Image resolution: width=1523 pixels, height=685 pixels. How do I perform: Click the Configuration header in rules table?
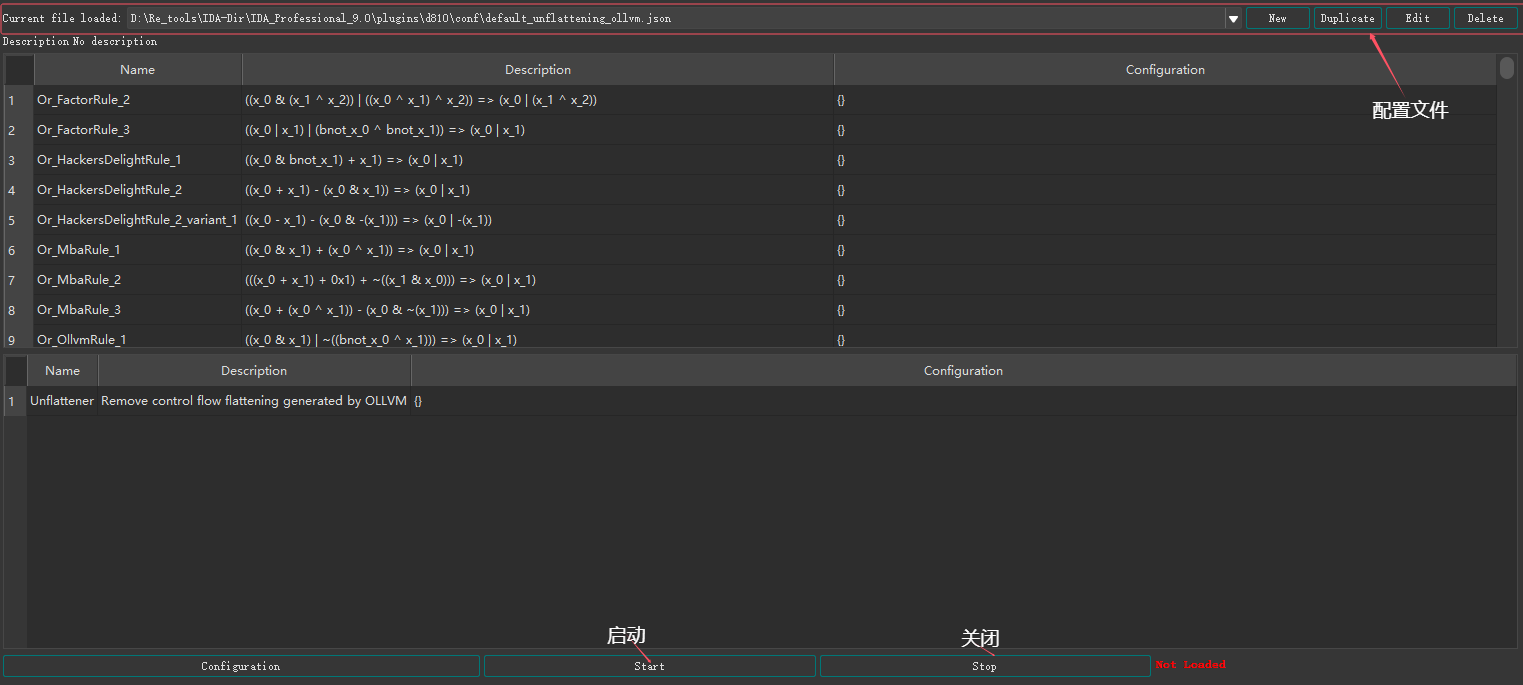tap(1165, 70)
